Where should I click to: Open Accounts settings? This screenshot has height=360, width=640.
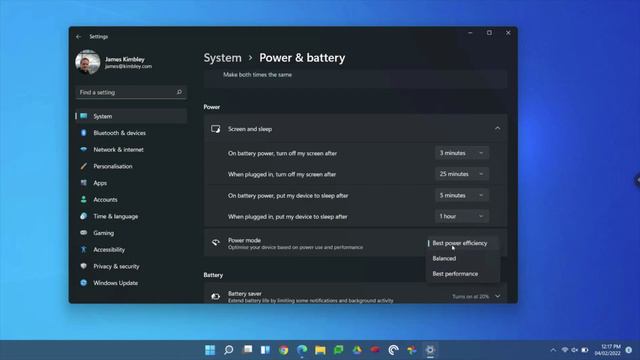pos(131,200)
